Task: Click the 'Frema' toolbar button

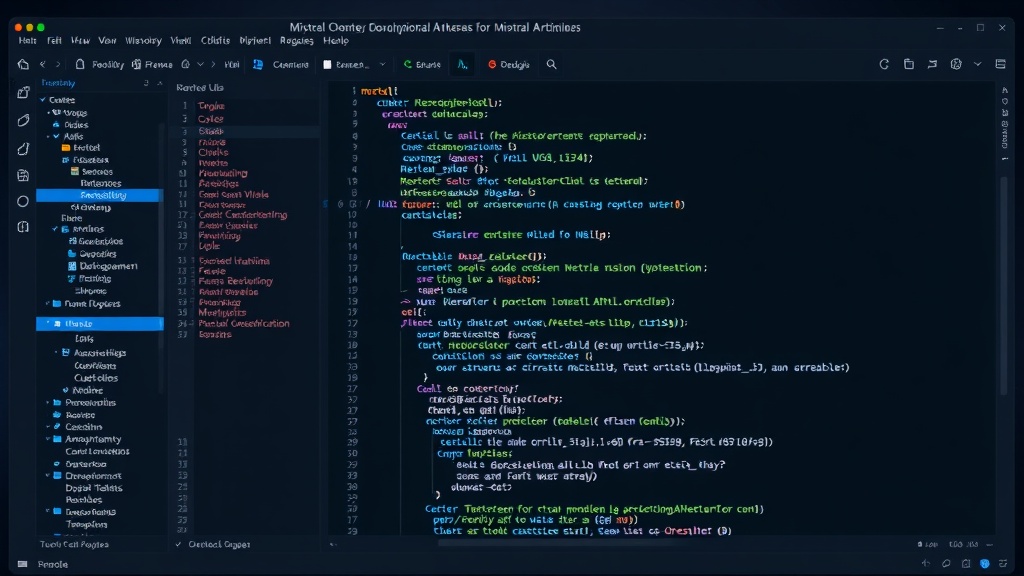Action: [152, 64]
